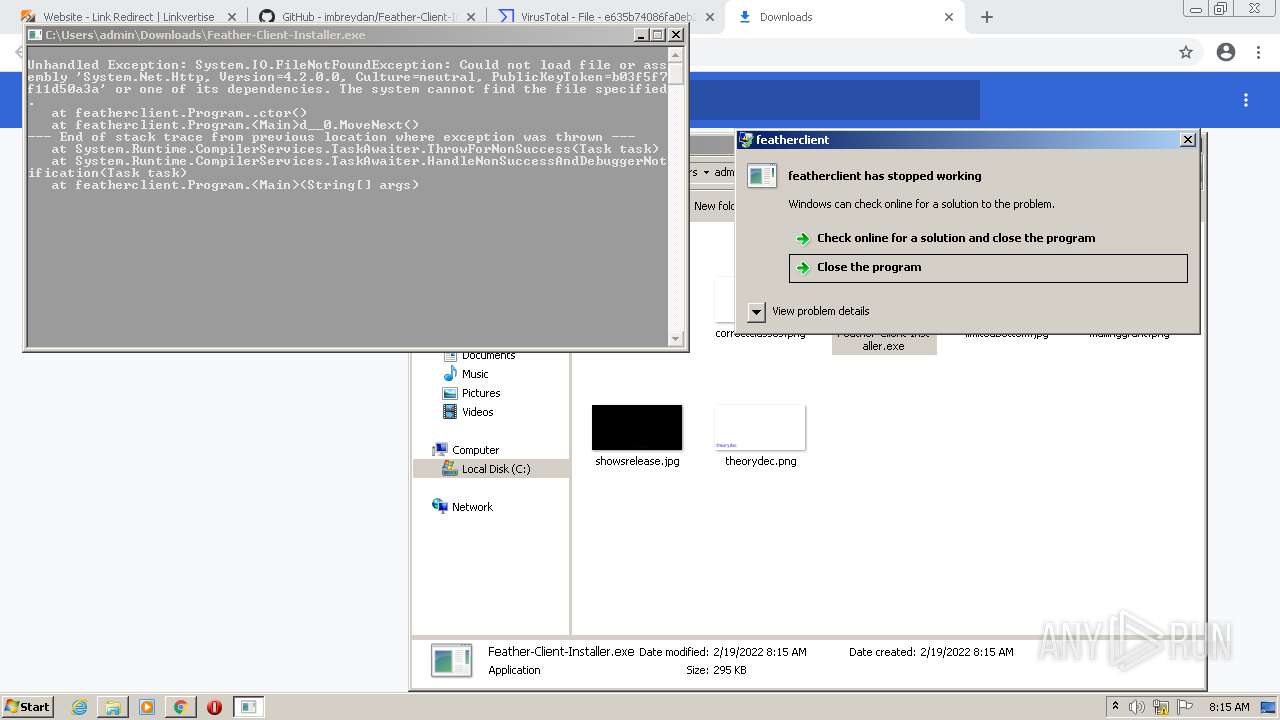Open the volume control in system tray

(1139, 707)
